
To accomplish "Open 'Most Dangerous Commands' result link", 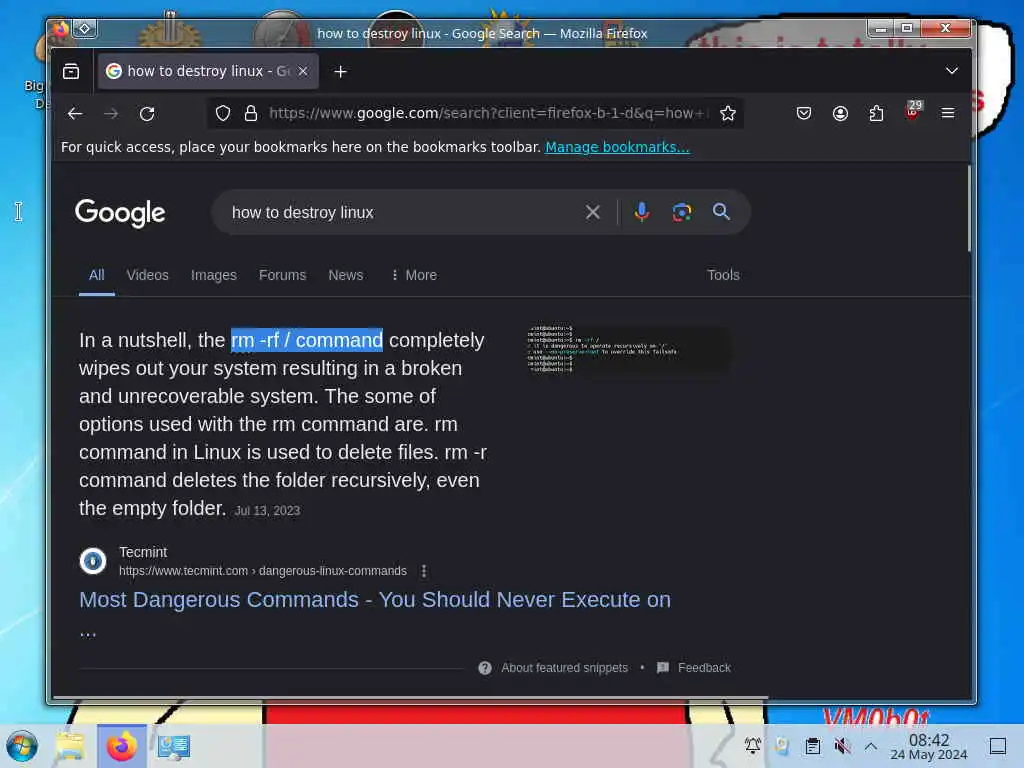I will pyautogui.click(x=375, y=600).
